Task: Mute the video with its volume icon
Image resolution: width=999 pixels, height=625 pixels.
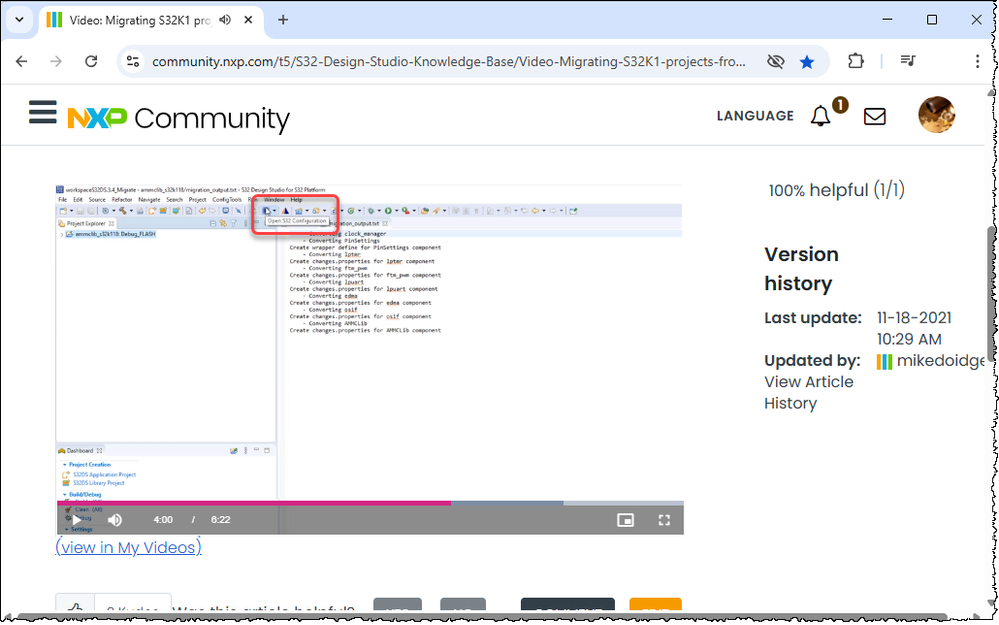Action: [115, 520]
